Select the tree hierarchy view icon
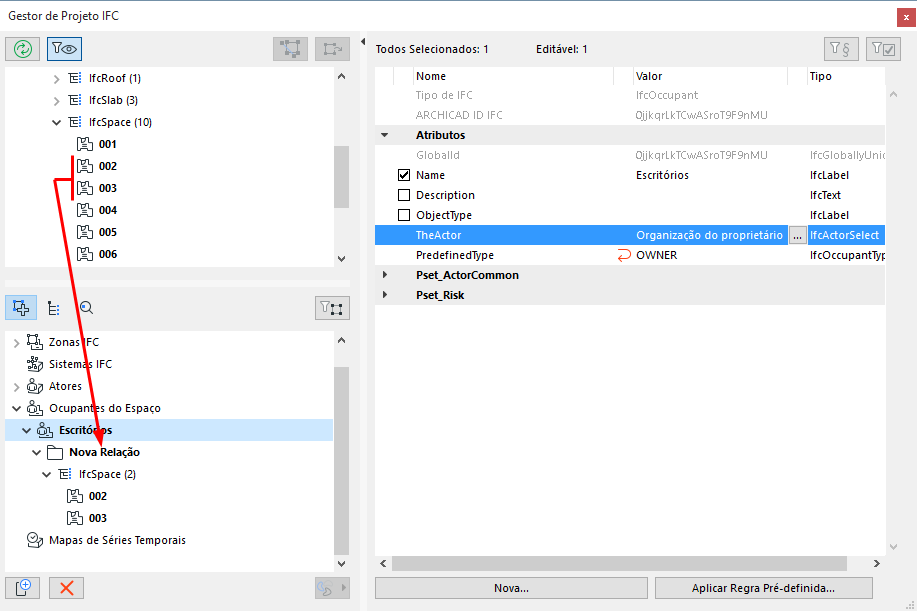 [54, 308]
